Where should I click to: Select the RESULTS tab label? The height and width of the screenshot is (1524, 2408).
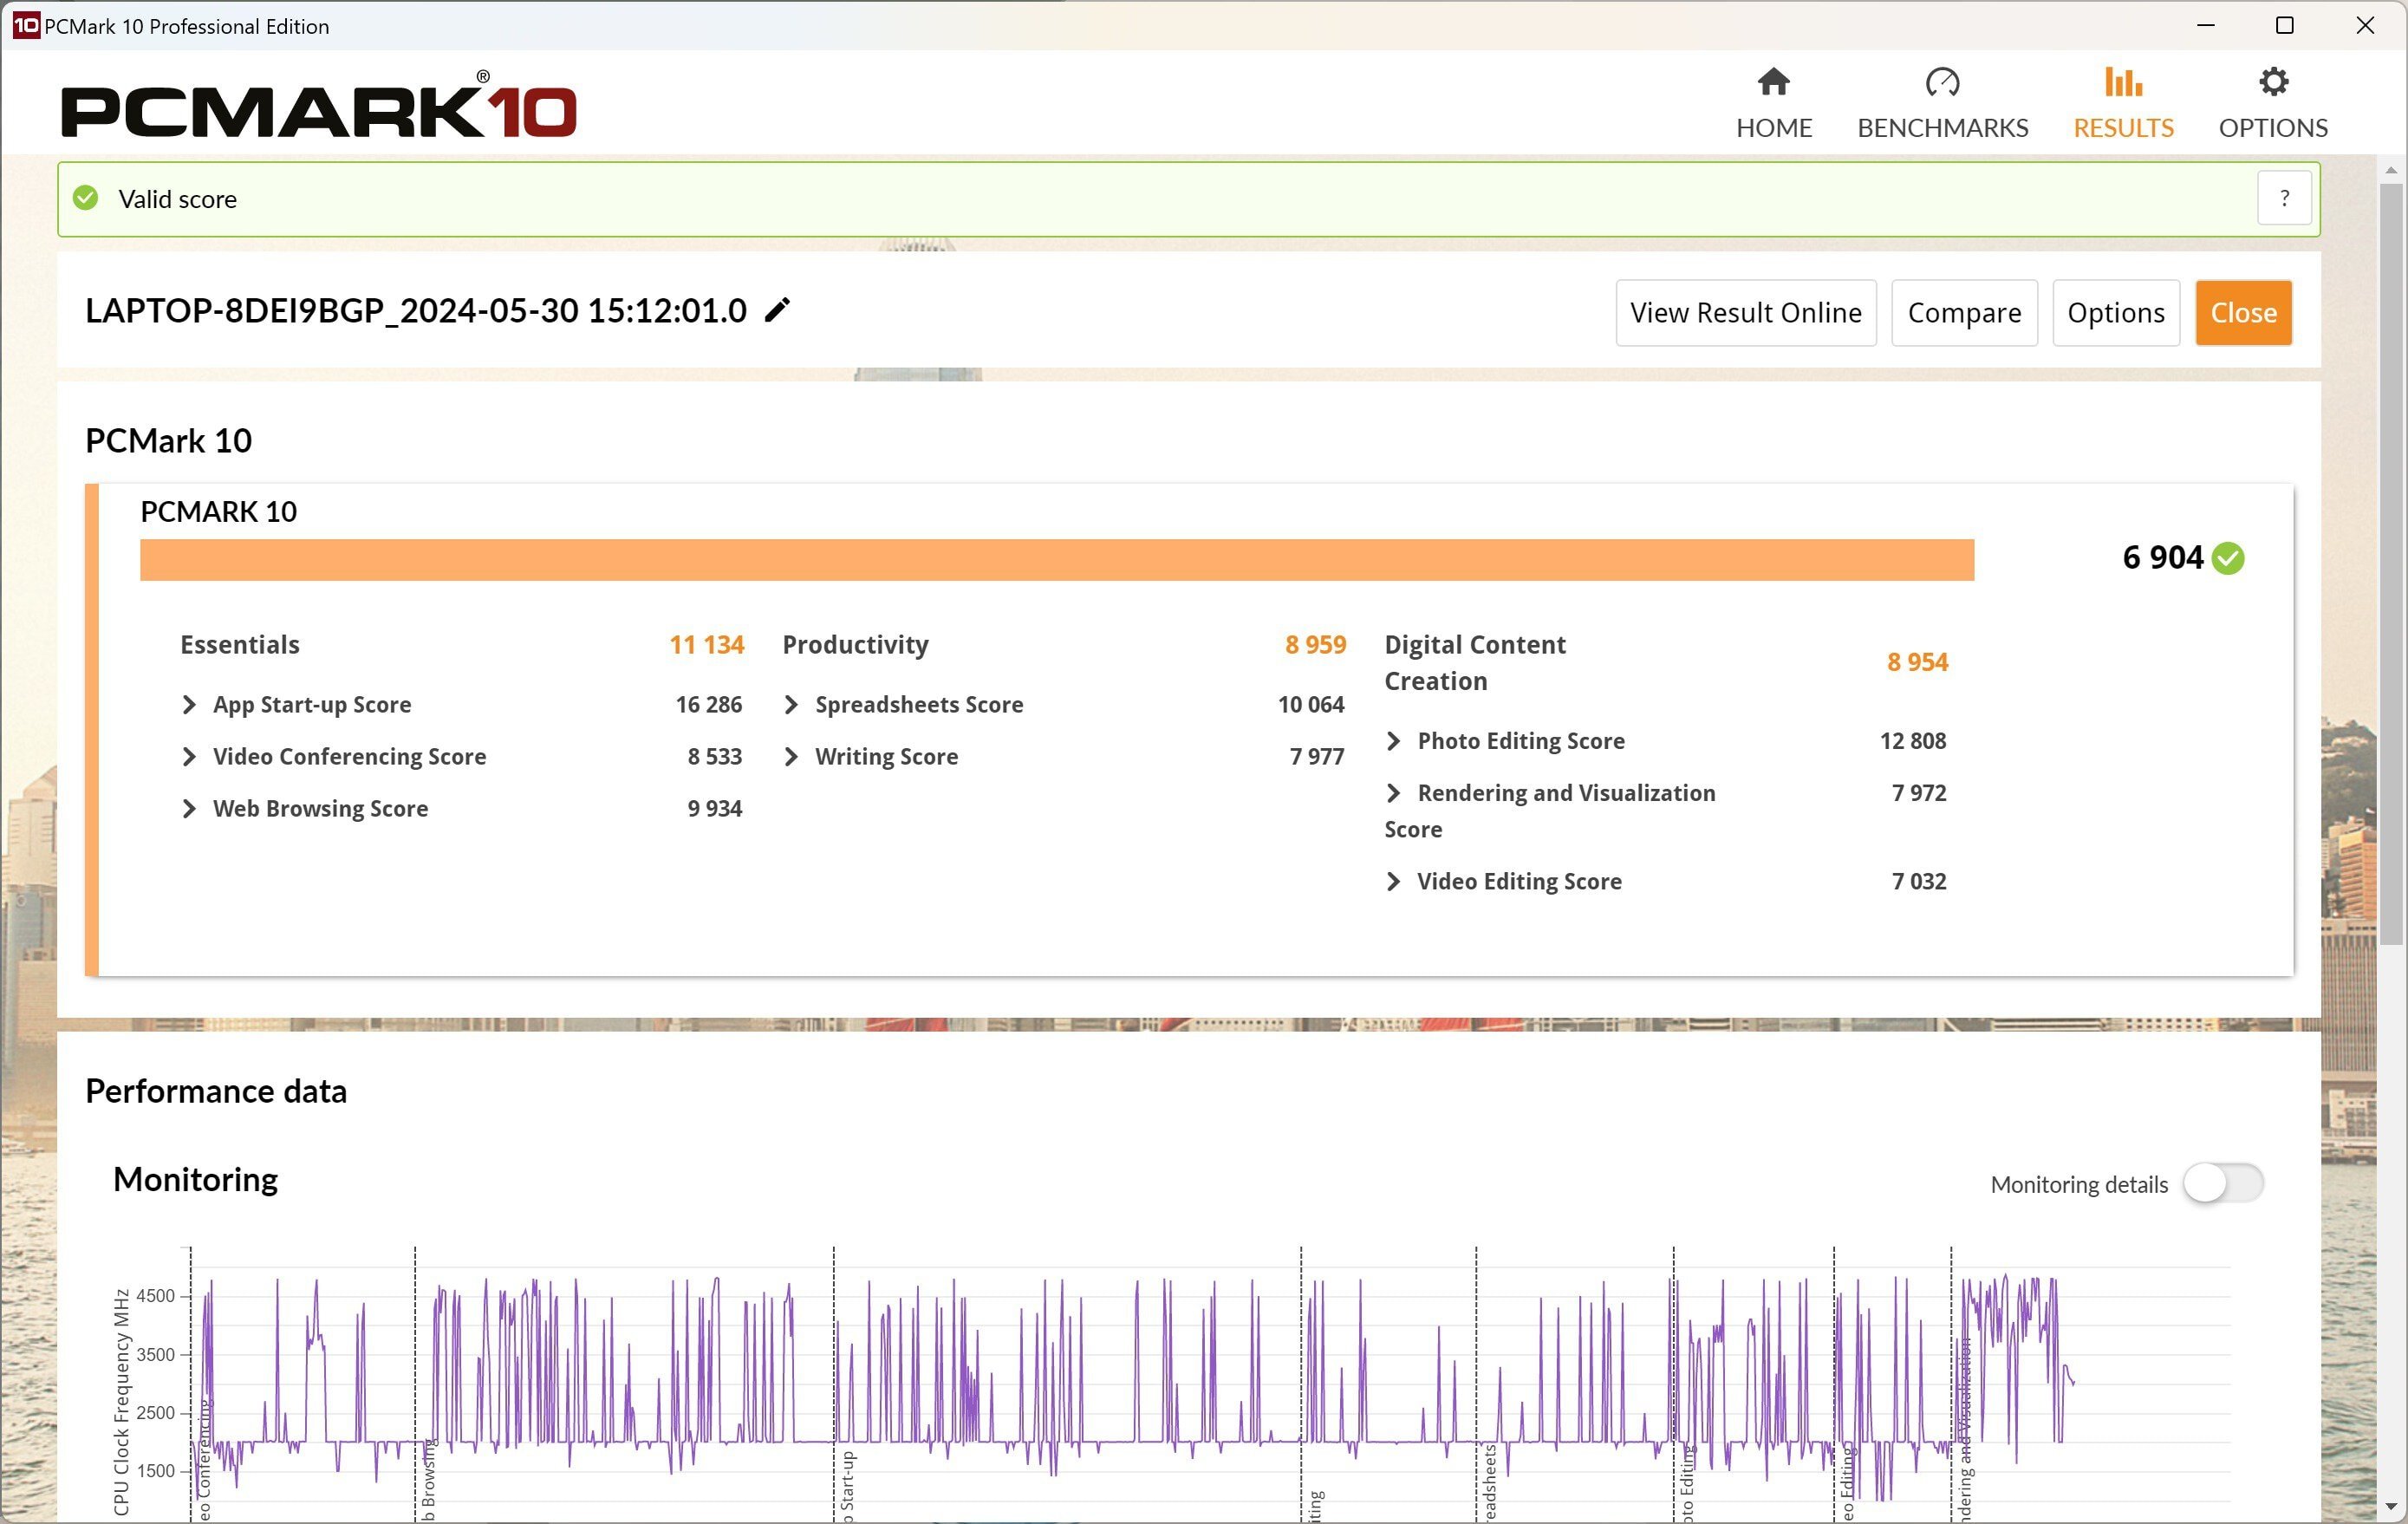(x=2123, y=128)
